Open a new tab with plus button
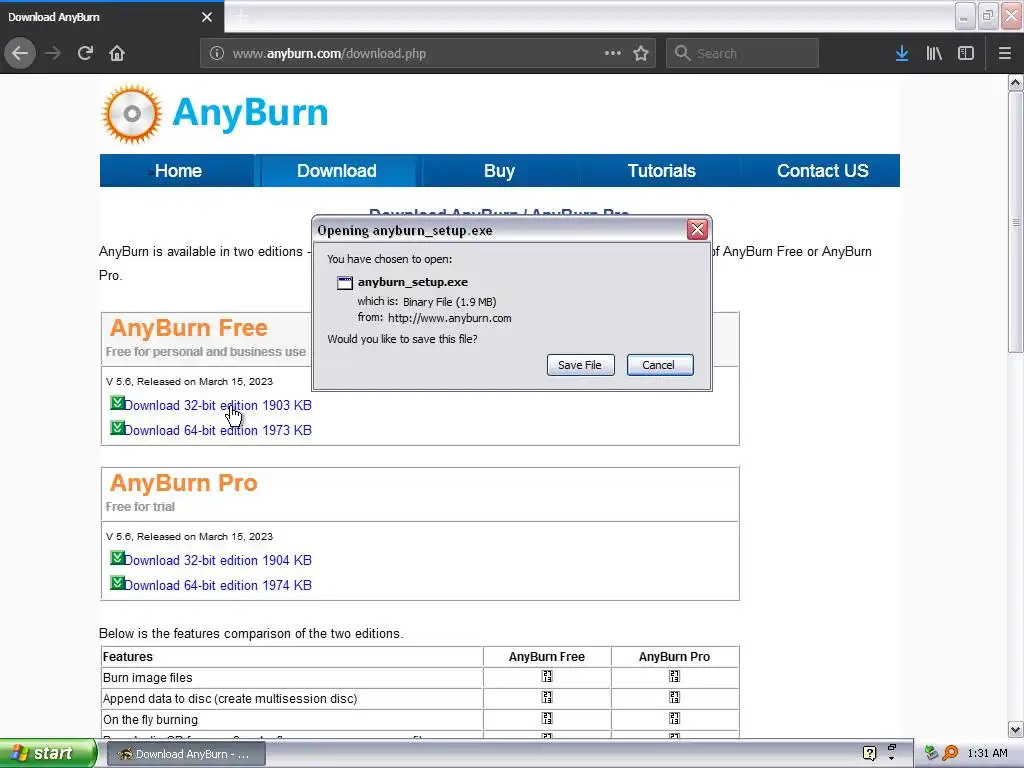 click(241, 17)
